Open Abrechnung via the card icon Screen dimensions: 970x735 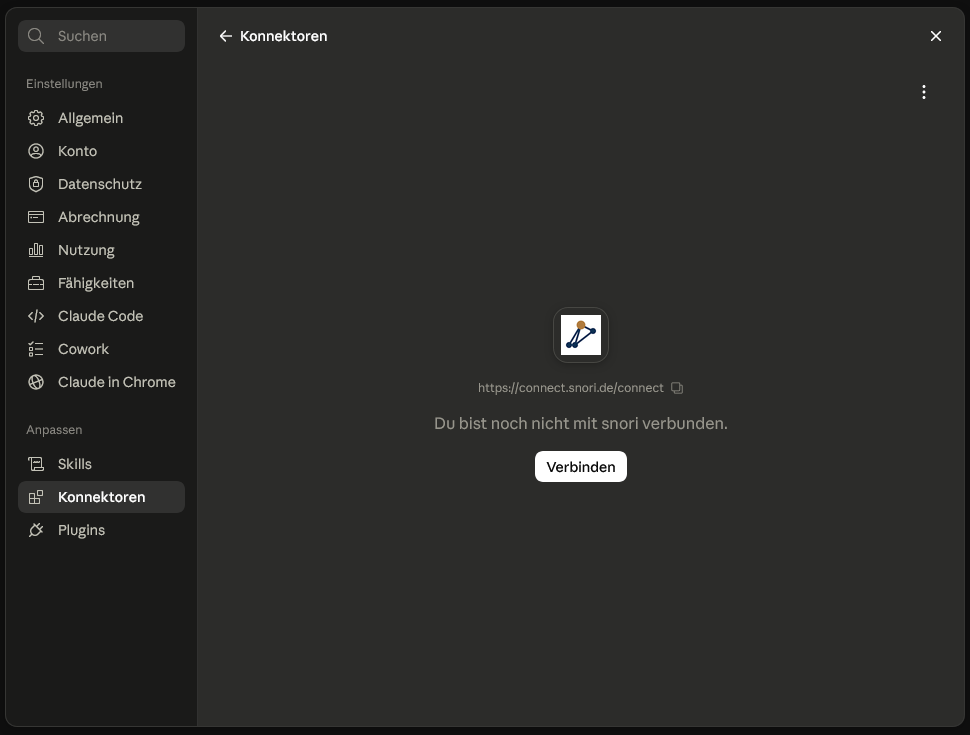click(x=36, y=217)
